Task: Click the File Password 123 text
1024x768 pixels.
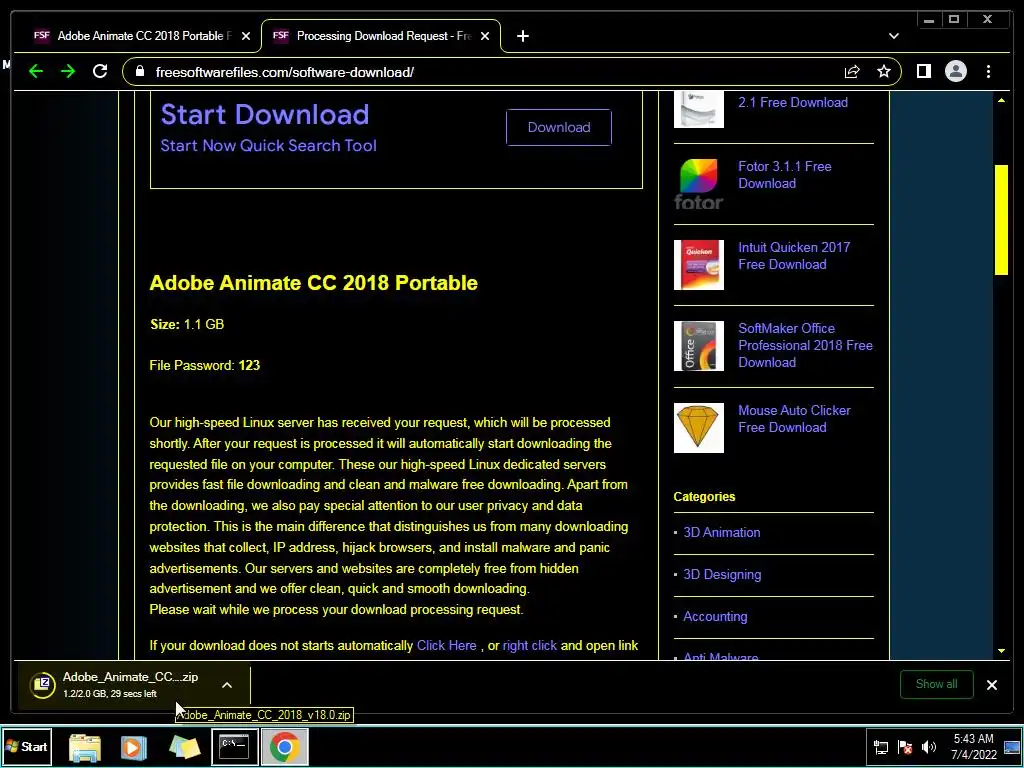Action: click(204, 365)
